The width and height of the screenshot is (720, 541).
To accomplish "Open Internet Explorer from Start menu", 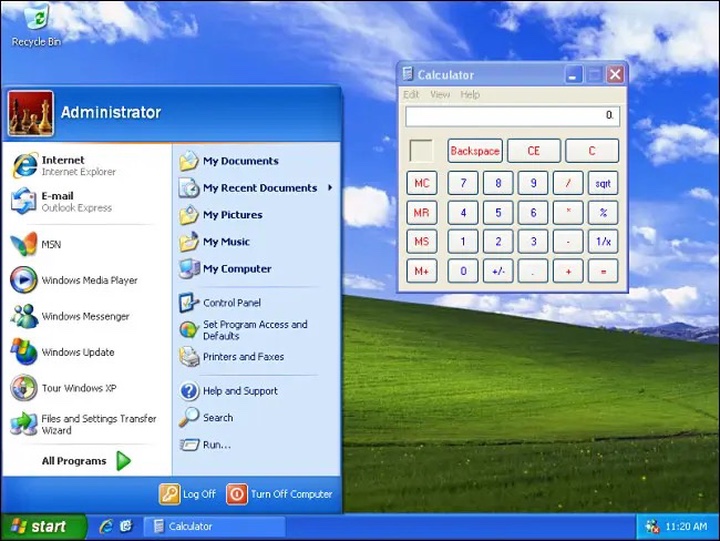I will 62,165.
